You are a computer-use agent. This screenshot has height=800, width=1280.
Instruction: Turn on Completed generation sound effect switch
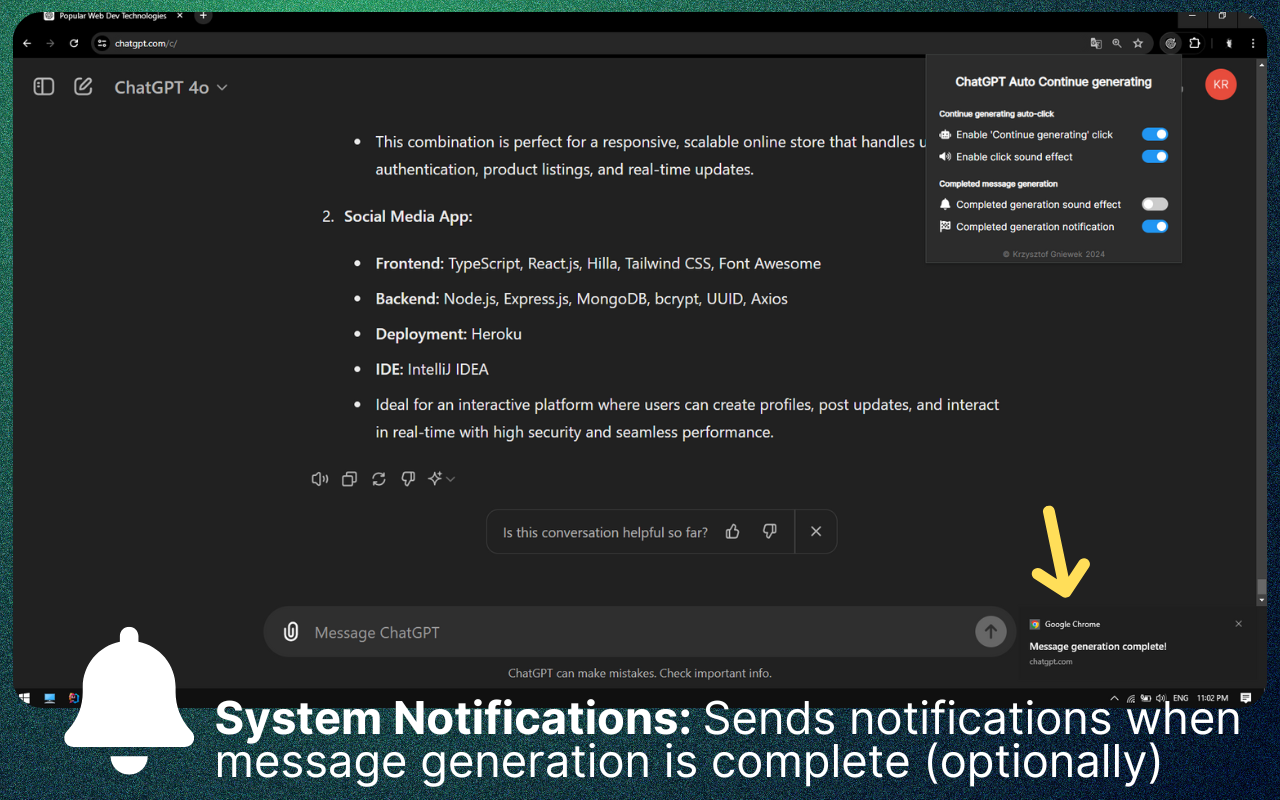coord(1155,204)
